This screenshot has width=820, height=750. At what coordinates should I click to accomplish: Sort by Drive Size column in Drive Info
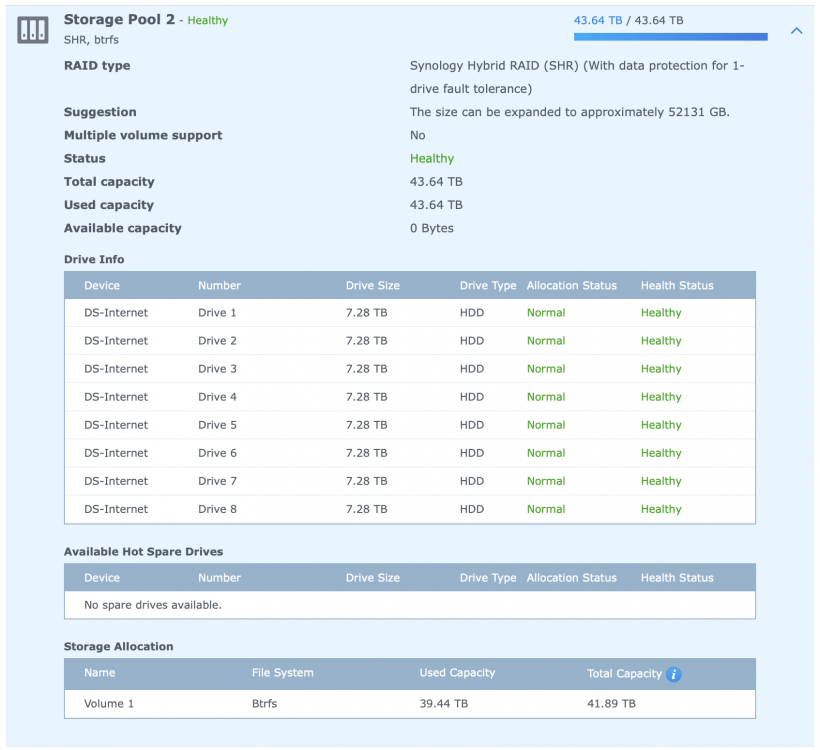(x=372, y=285)
